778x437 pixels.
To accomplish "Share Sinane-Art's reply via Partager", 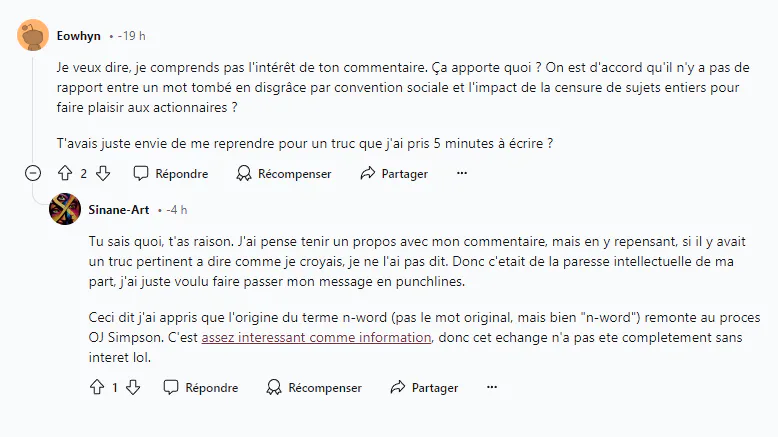I will click(424, 387).
